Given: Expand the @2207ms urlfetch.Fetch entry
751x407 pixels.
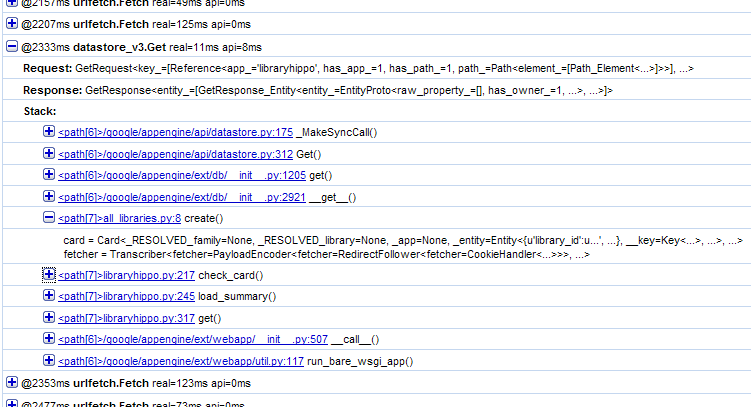Looking at the screenshot, I should [x=12, y=23].
